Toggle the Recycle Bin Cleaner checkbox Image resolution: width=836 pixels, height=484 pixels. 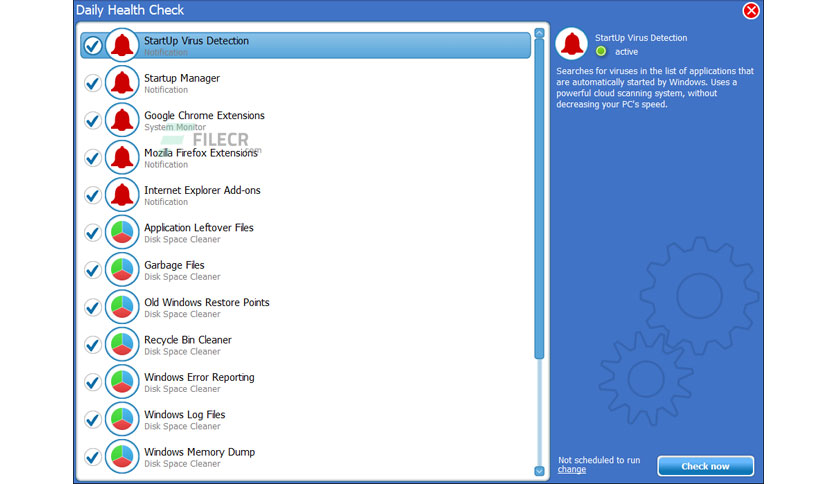click(93, 345)
